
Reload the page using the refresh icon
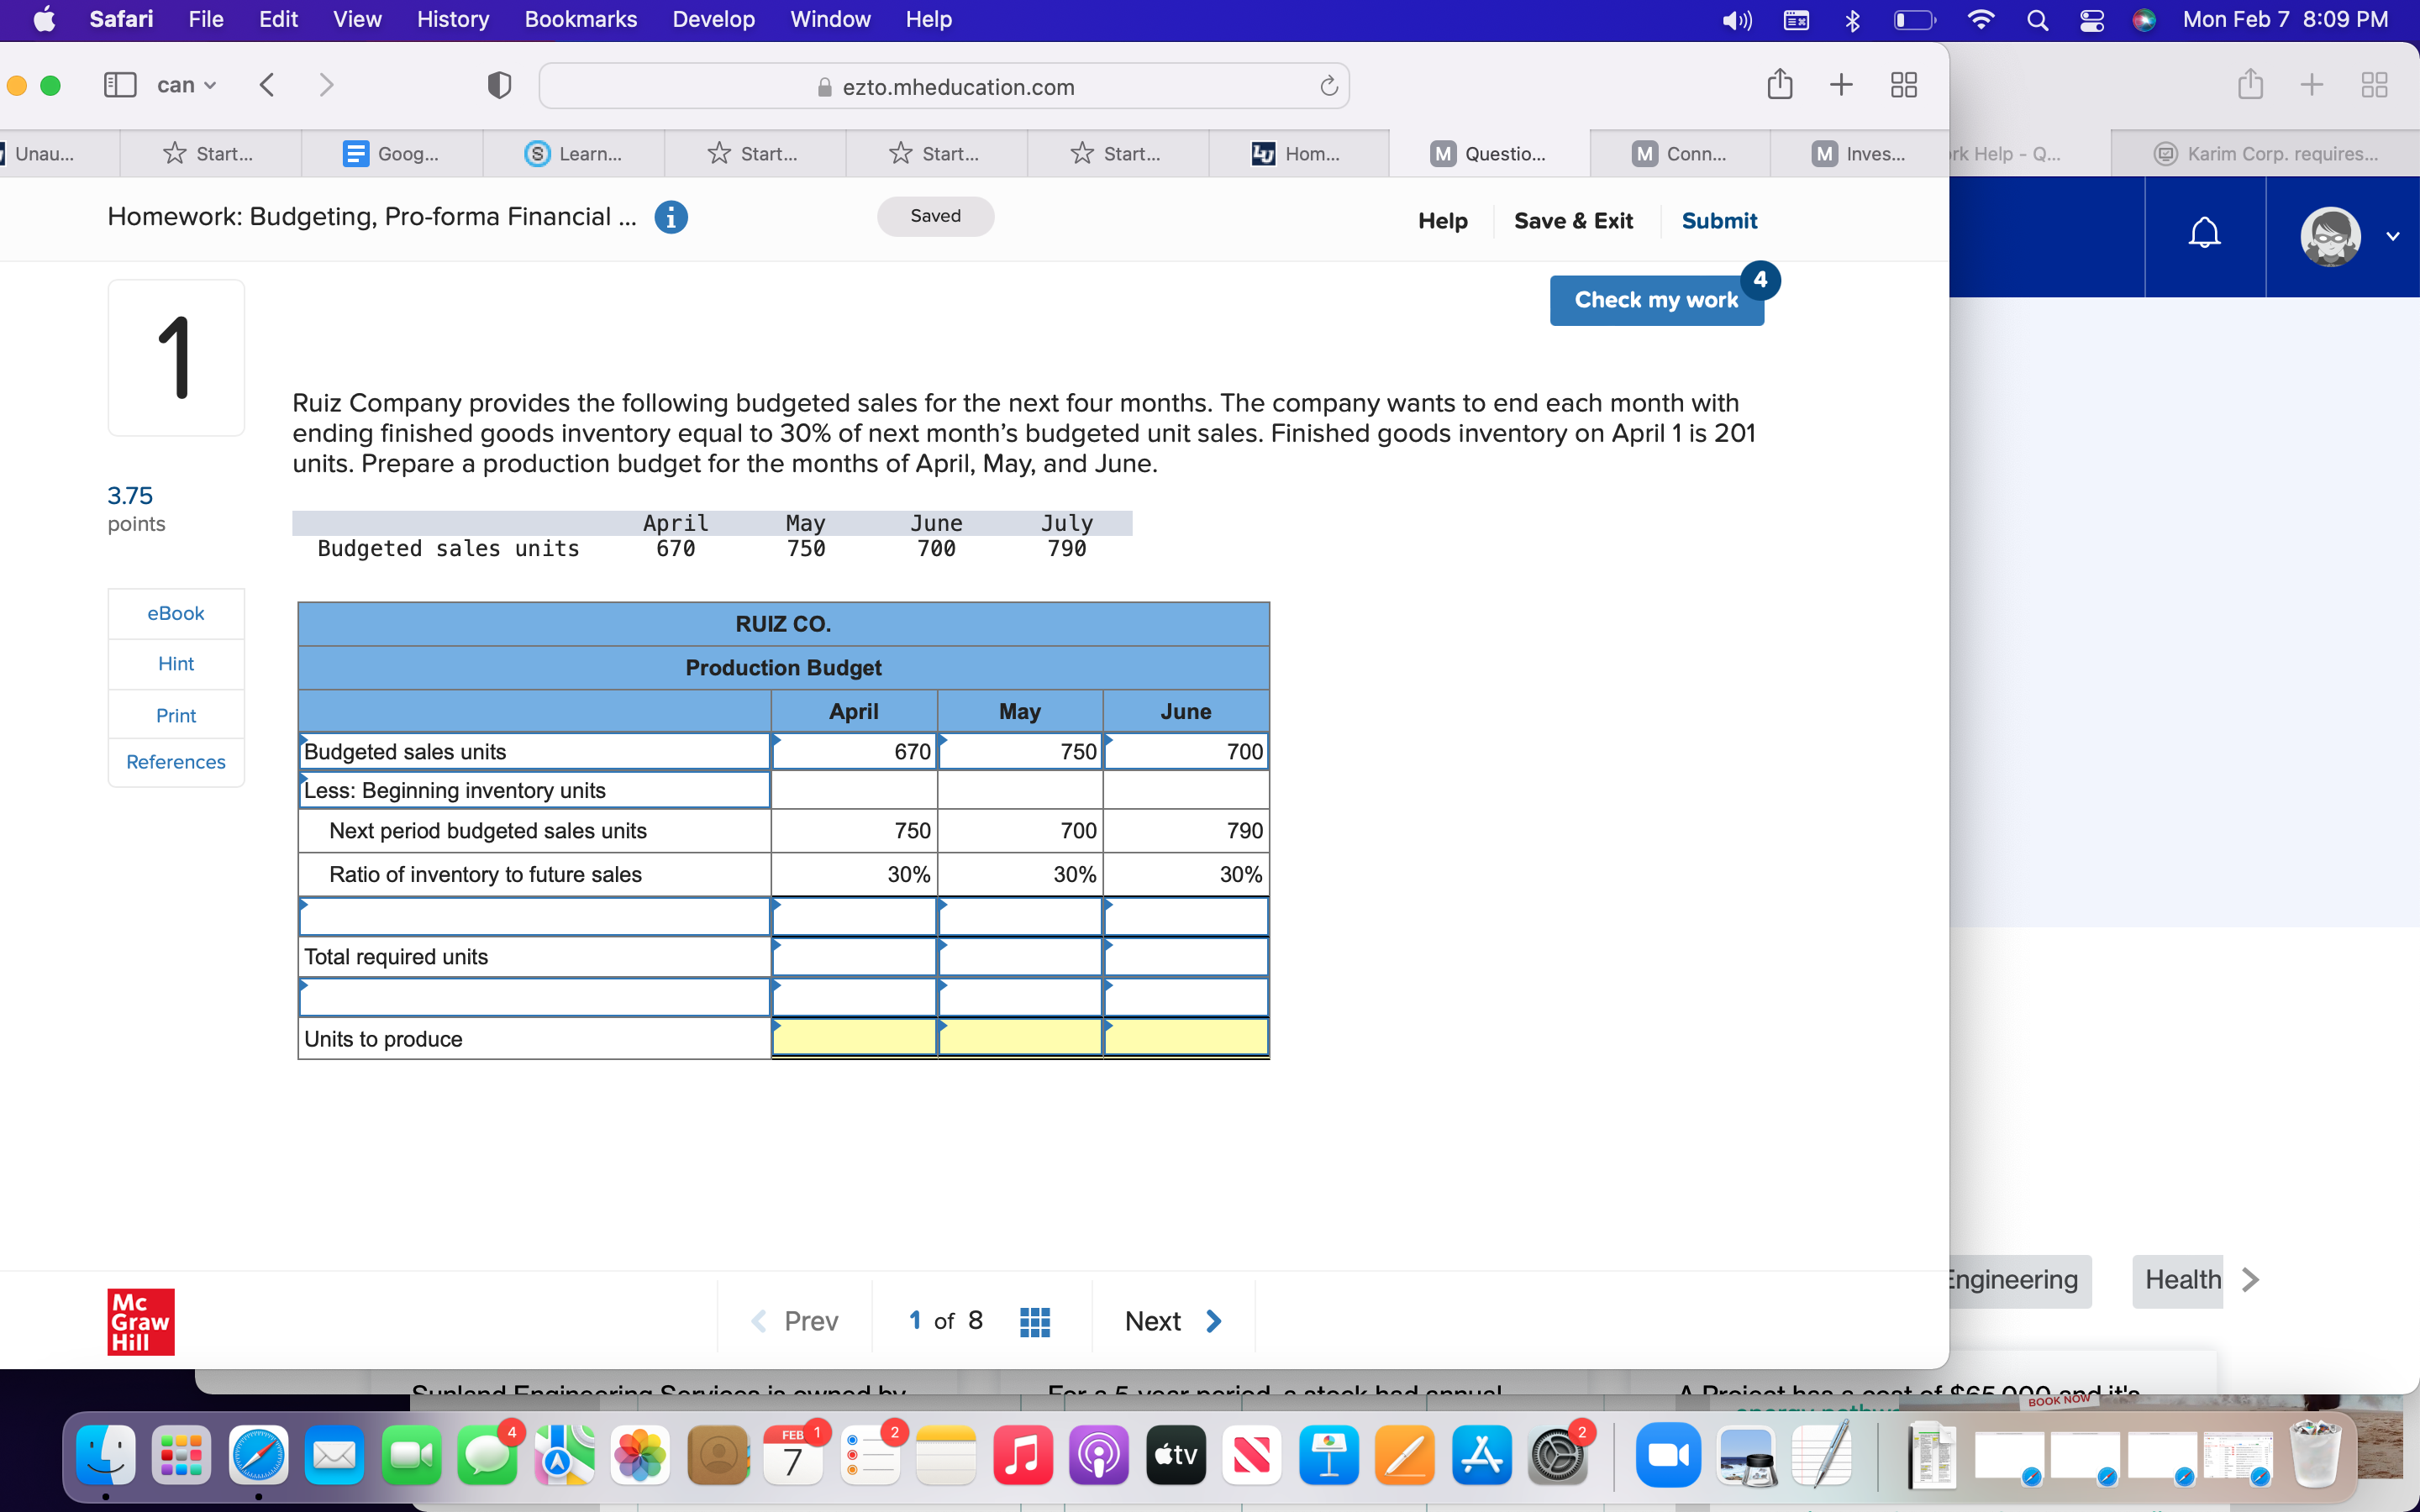tap(1328, 86)
